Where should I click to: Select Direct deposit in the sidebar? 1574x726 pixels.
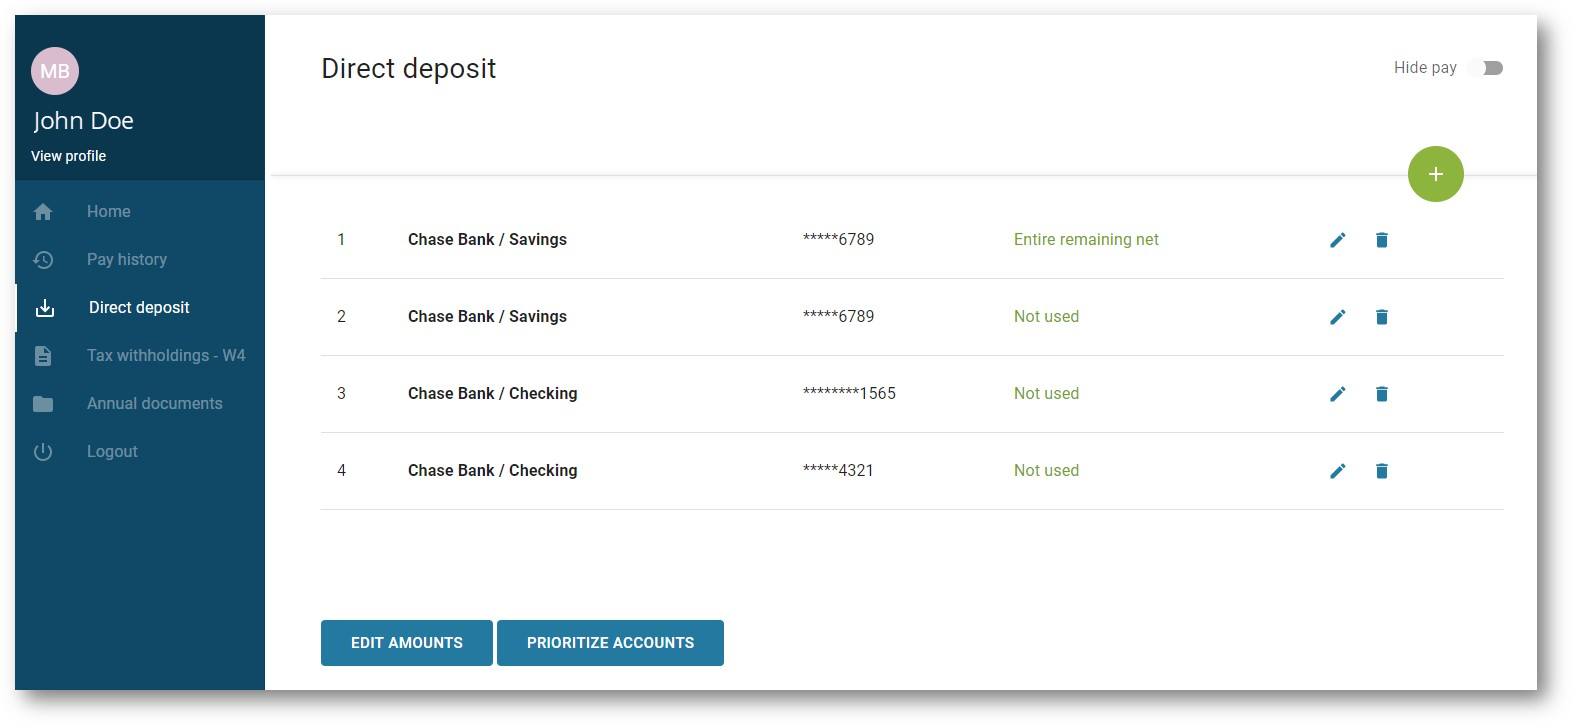(138, 308)
